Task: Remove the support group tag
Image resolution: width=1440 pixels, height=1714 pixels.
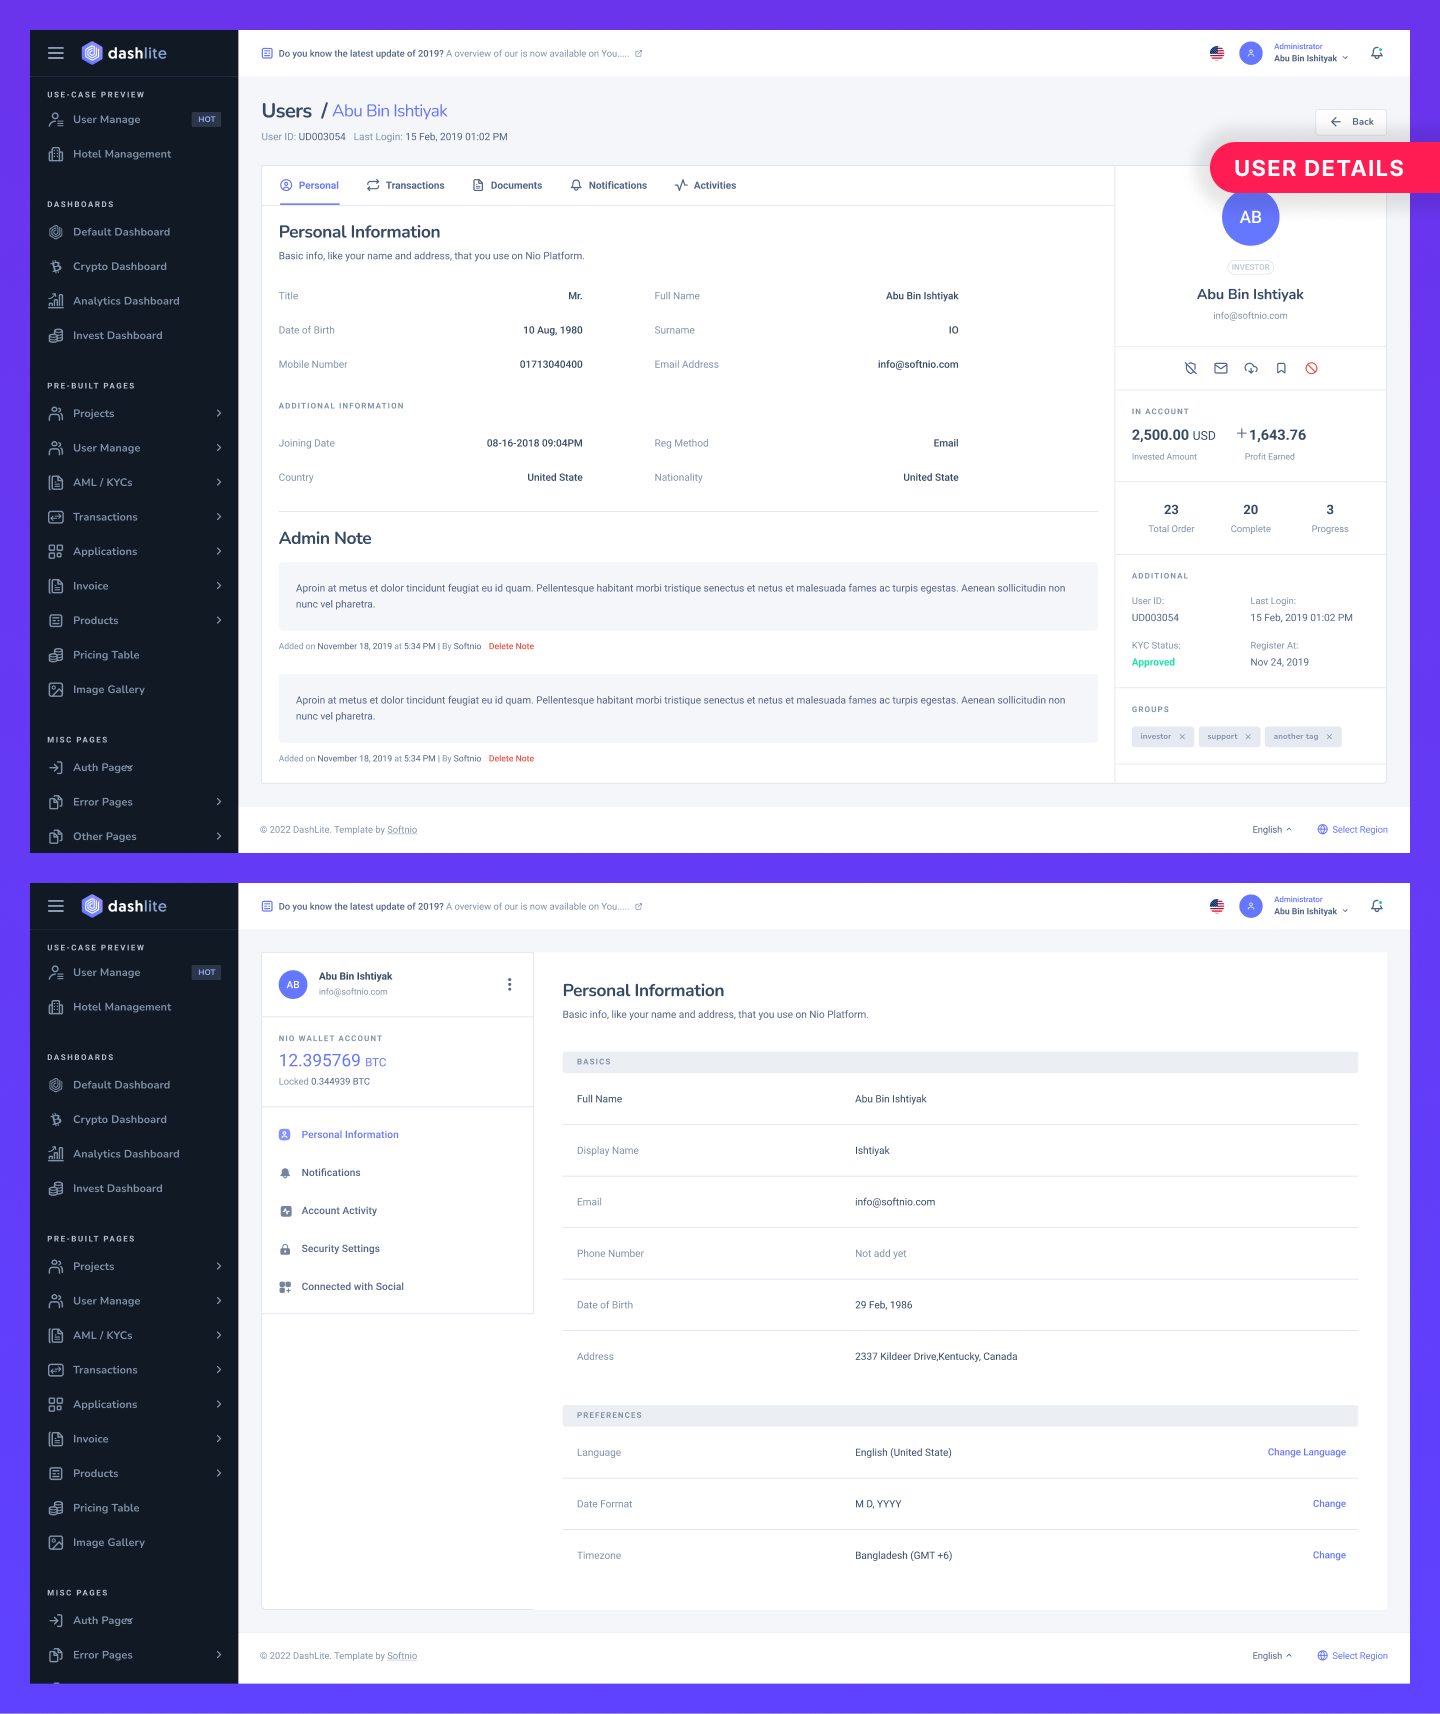Action: pos(1248,737)
